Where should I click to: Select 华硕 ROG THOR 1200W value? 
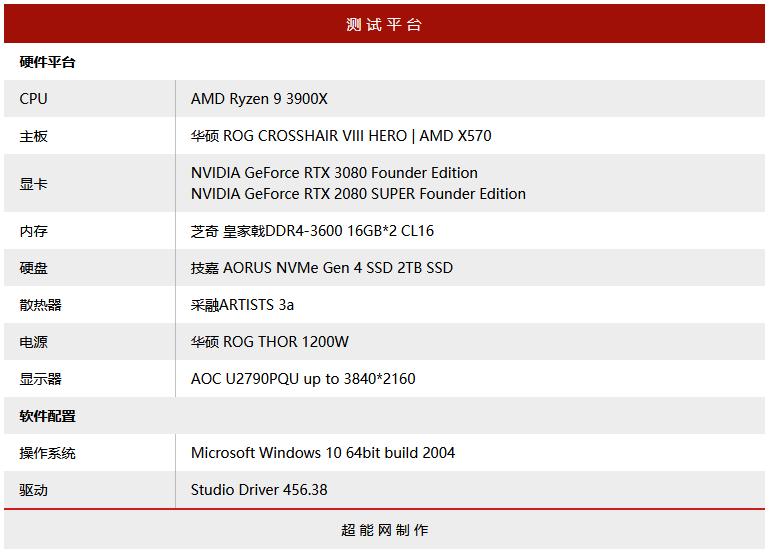tap(270, 342)
